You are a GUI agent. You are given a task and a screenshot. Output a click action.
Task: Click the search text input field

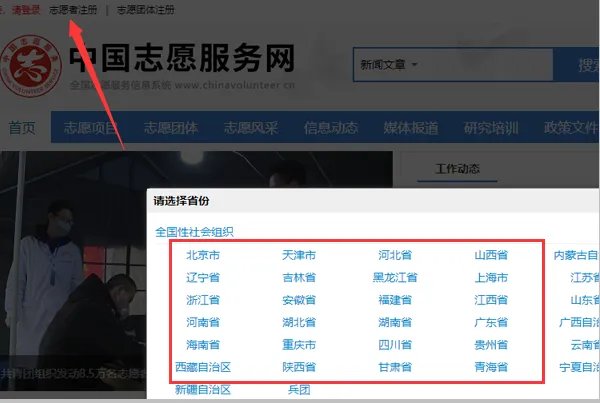click(x=486, y=65)
